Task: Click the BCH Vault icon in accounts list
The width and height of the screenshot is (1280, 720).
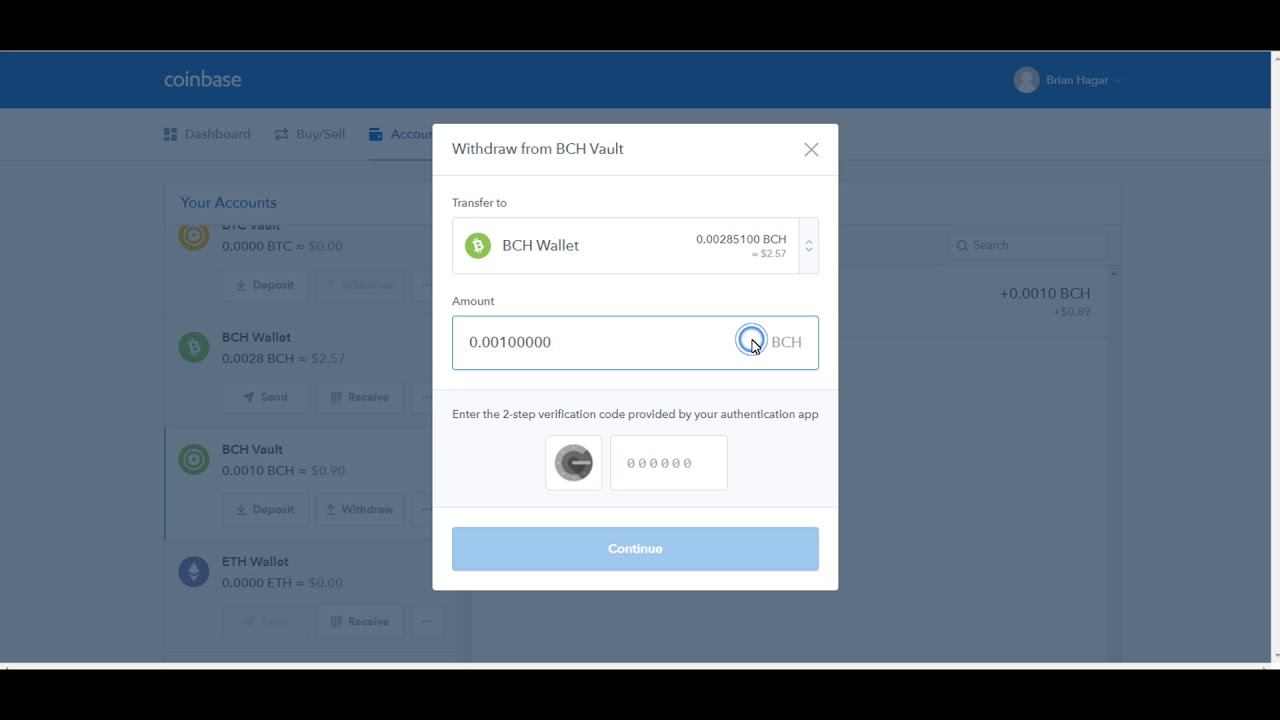Action: tap(194, 459)
